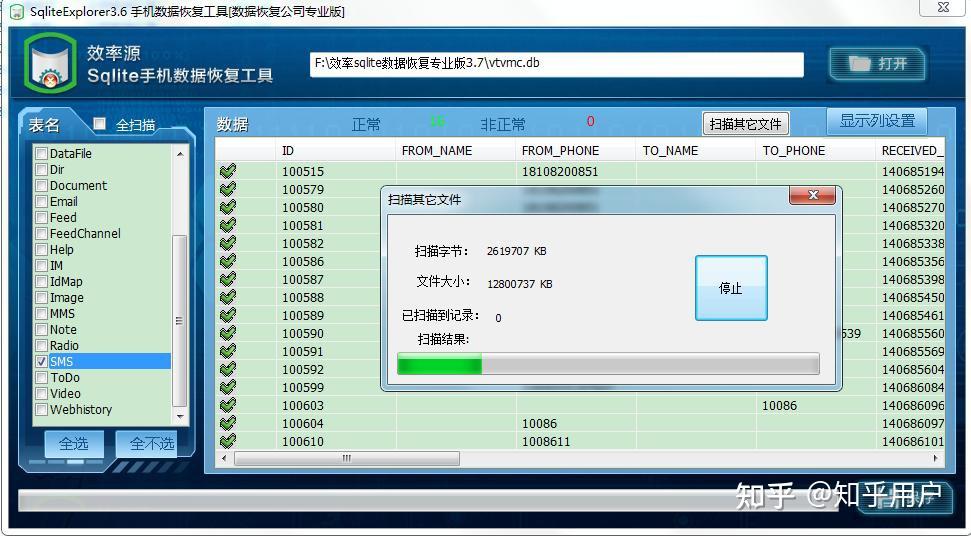Click the check mark icon for row 100515
This screenshot has height=536, width=971.
[x=228, y=171]
